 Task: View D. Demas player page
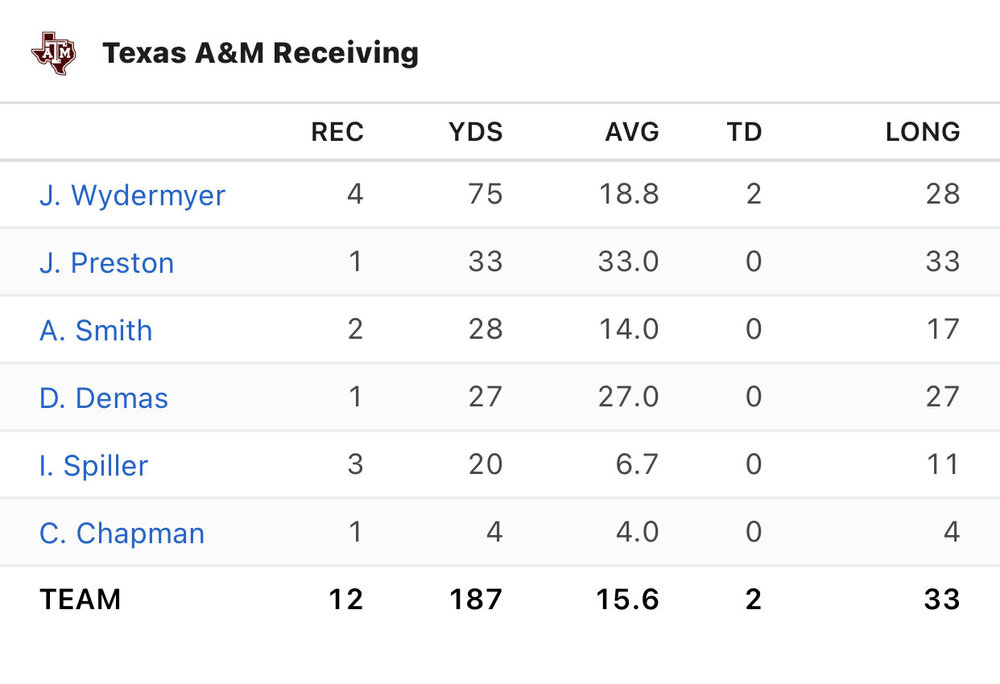[103, 397]
